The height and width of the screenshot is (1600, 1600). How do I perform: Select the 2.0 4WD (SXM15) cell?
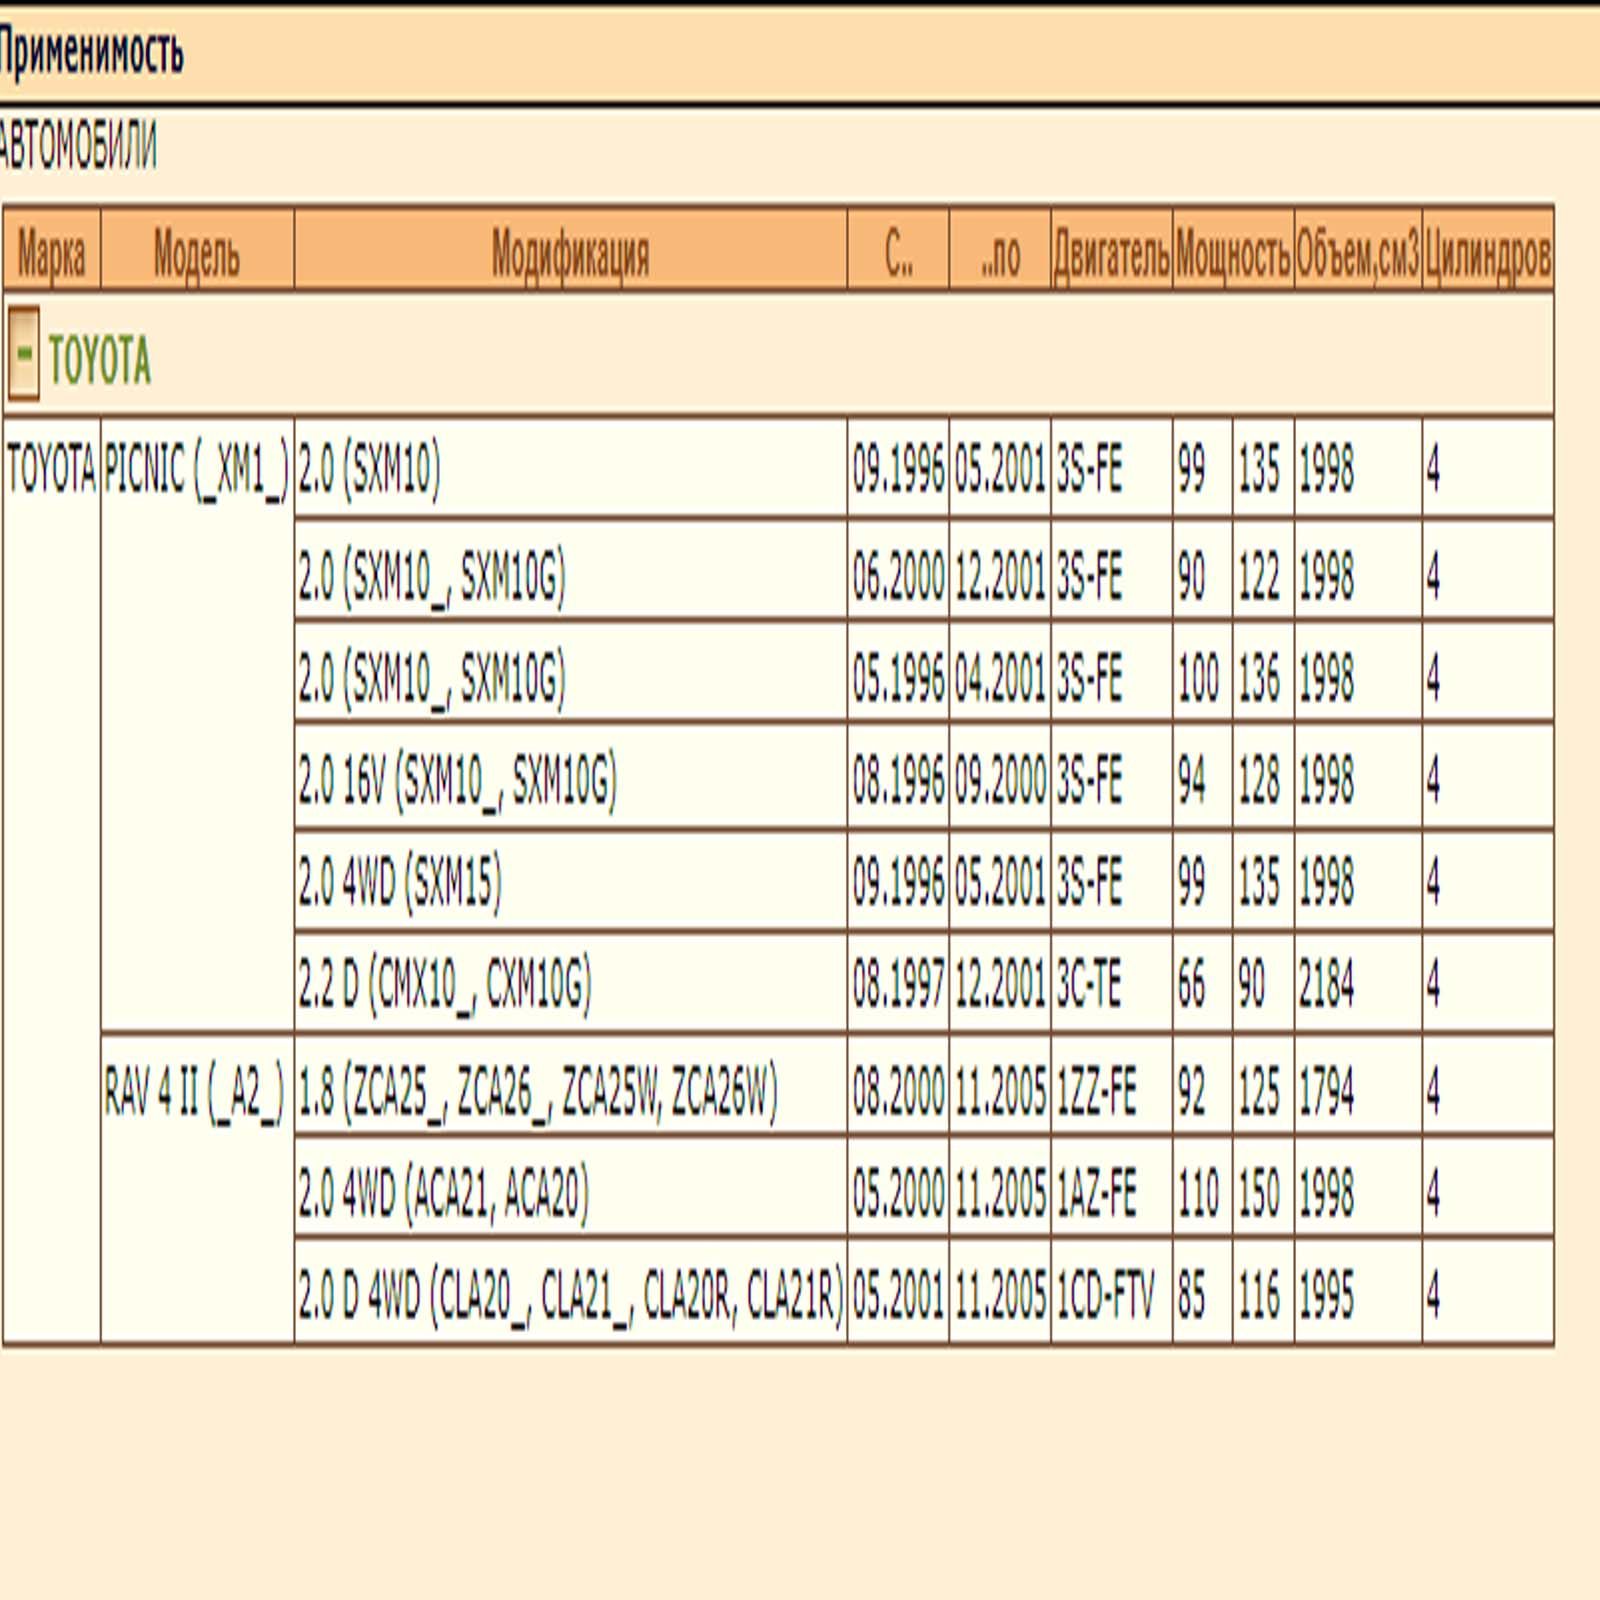[x=571, y=880]
